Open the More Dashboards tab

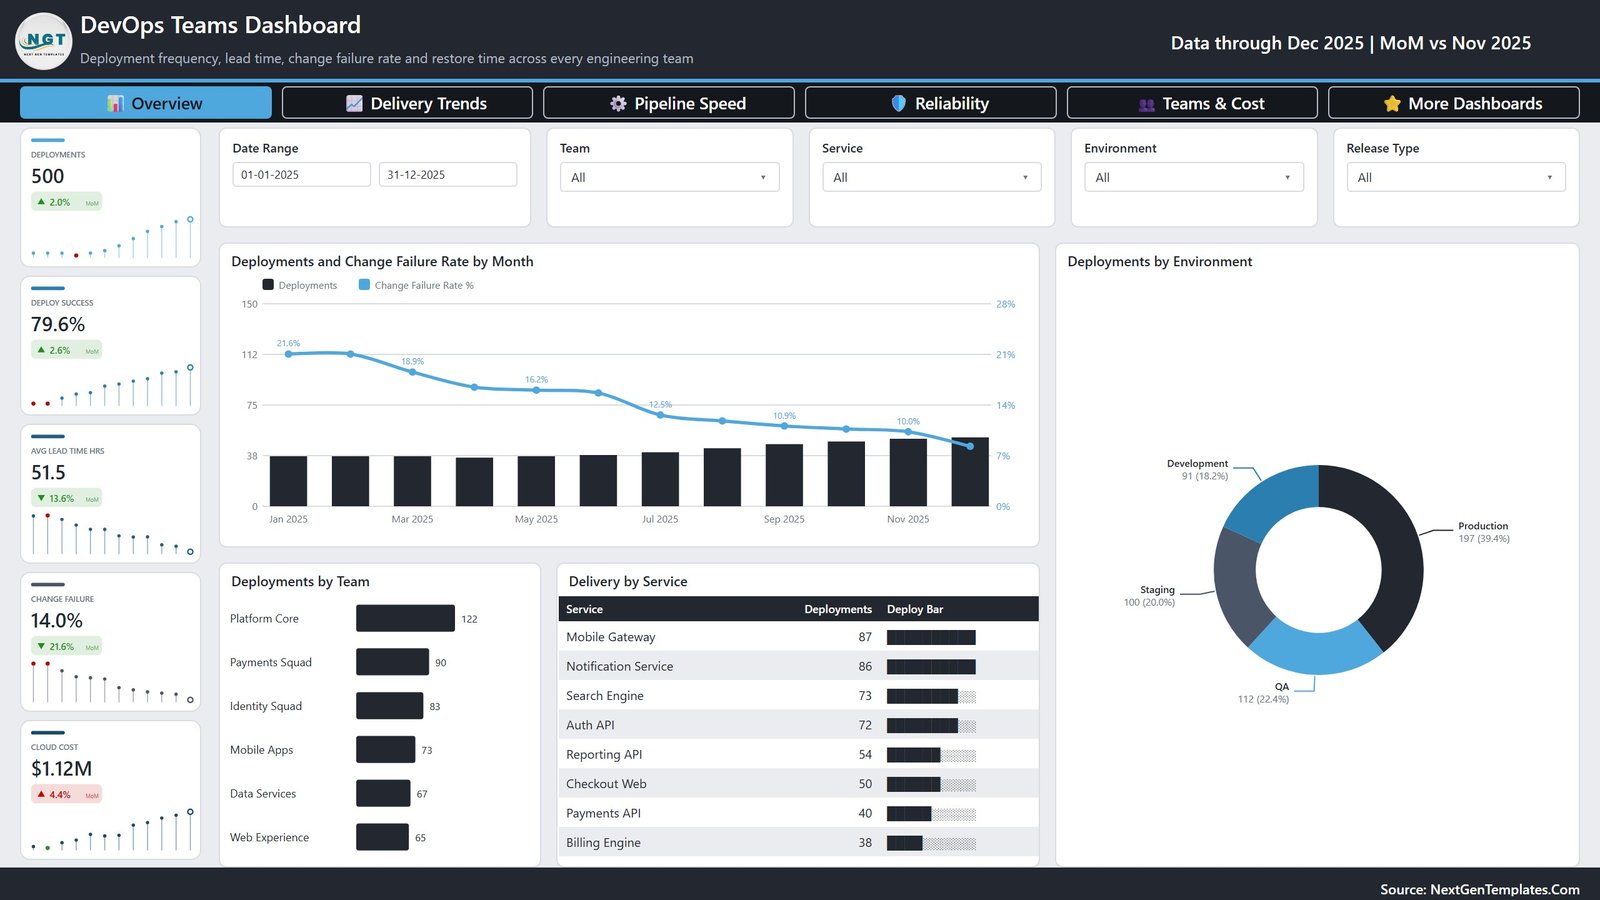[1454, 103]
